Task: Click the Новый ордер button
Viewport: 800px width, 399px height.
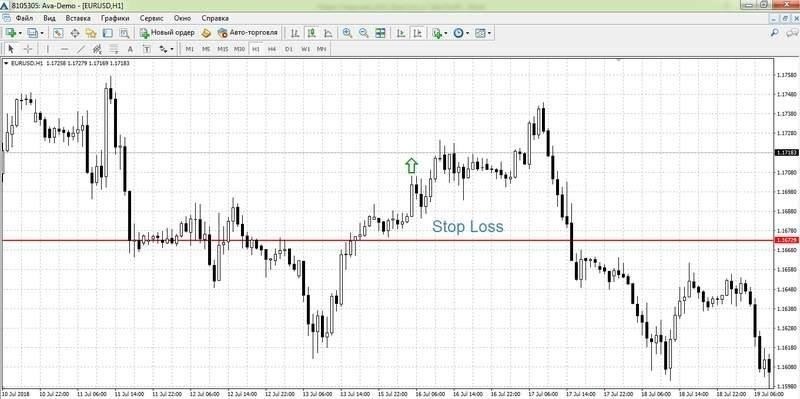Action: click(167, 33)
